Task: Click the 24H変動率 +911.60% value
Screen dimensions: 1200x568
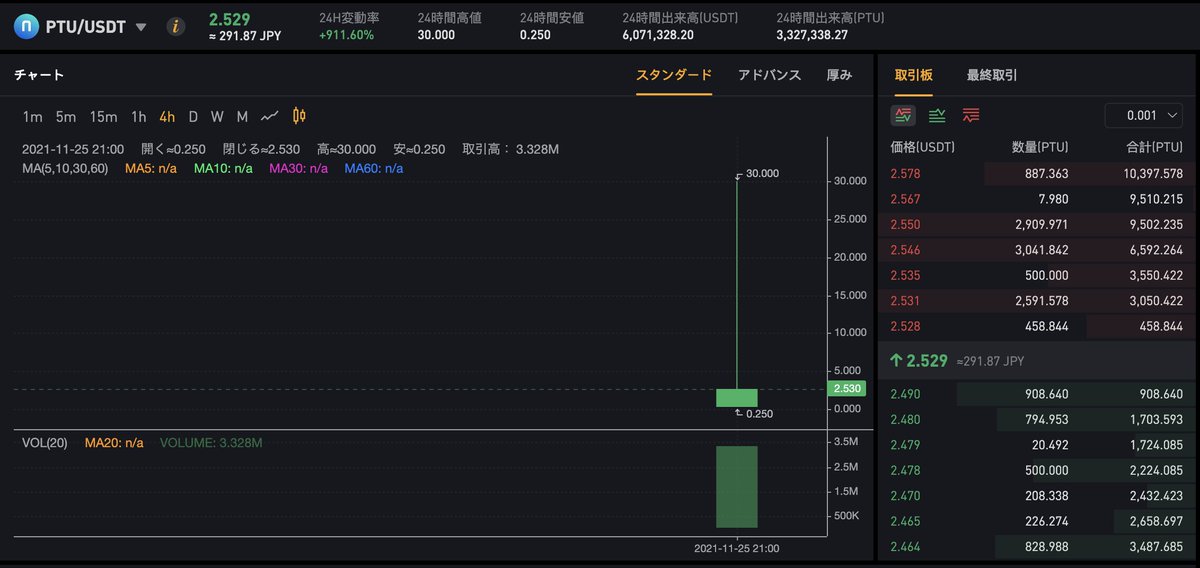Action: (x=346, y=35)
